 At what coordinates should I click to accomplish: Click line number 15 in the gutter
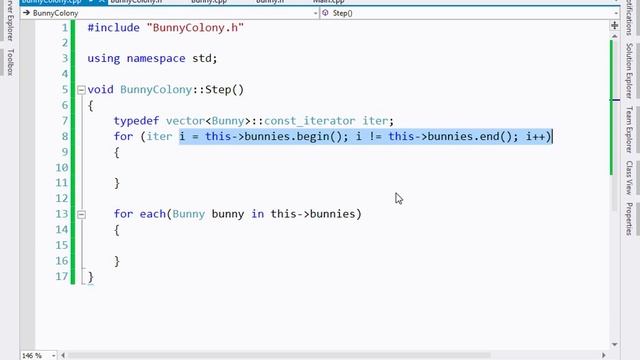(62, 245)
